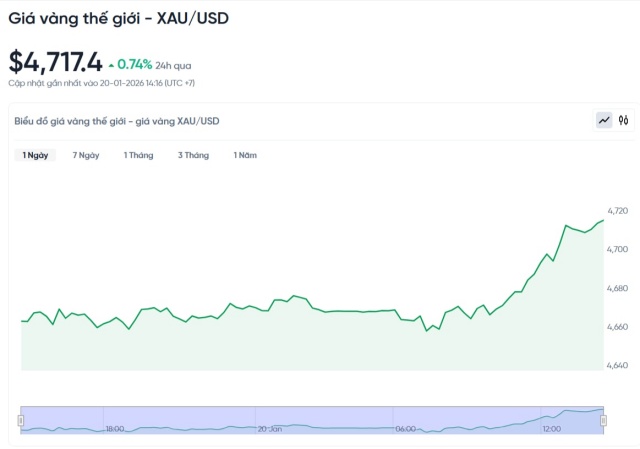Switch to the candlestick chart view
Viewport: 640px width, 449px height.
pyautogui.click(x=624, y=120)
